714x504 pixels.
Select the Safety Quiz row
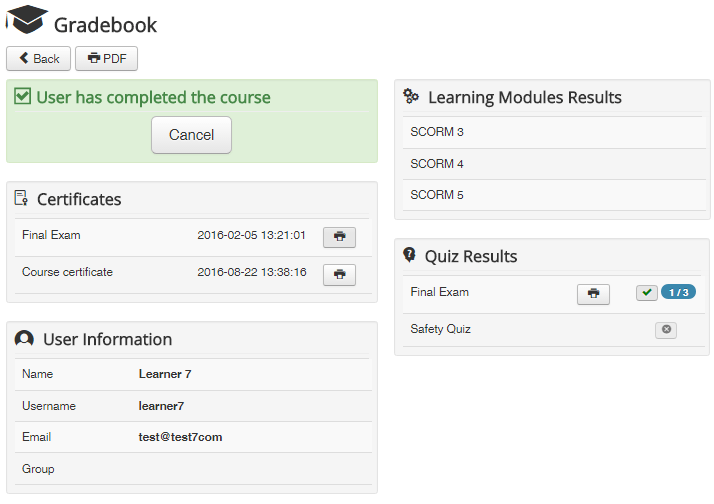click(441, 329)
